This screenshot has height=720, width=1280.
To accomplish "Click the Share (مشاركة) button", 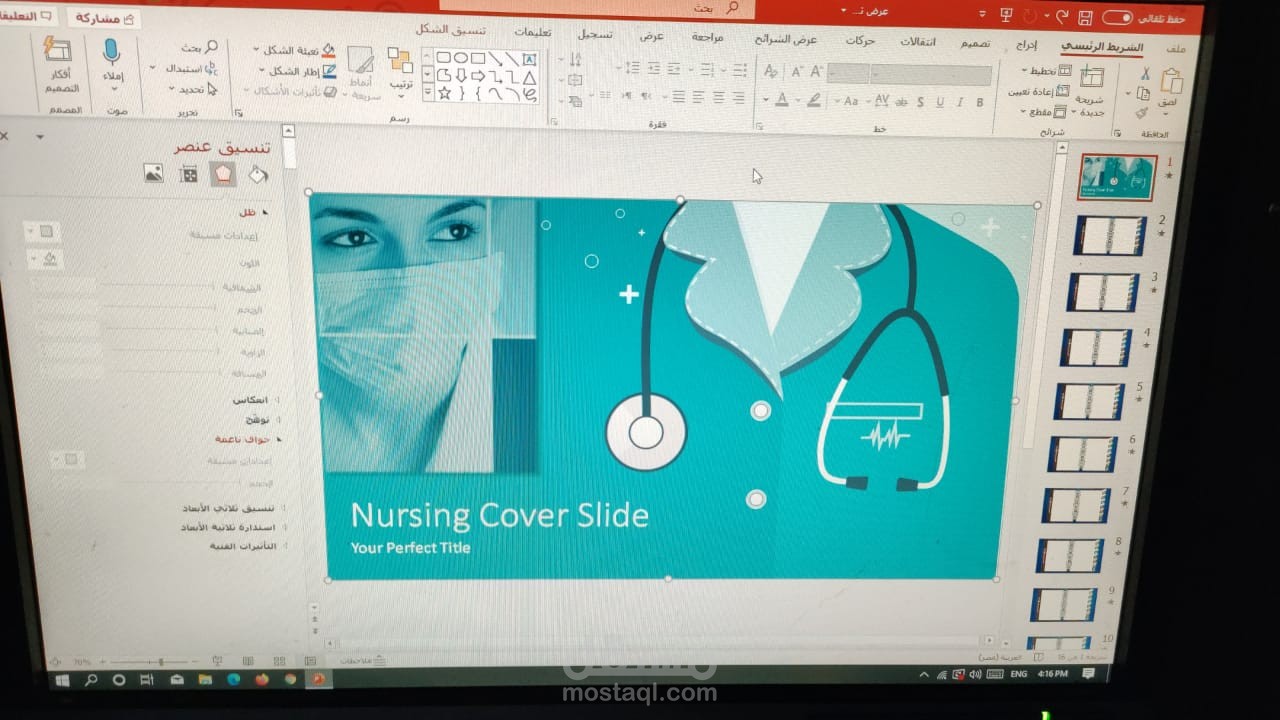I will [x=105, y=18].
